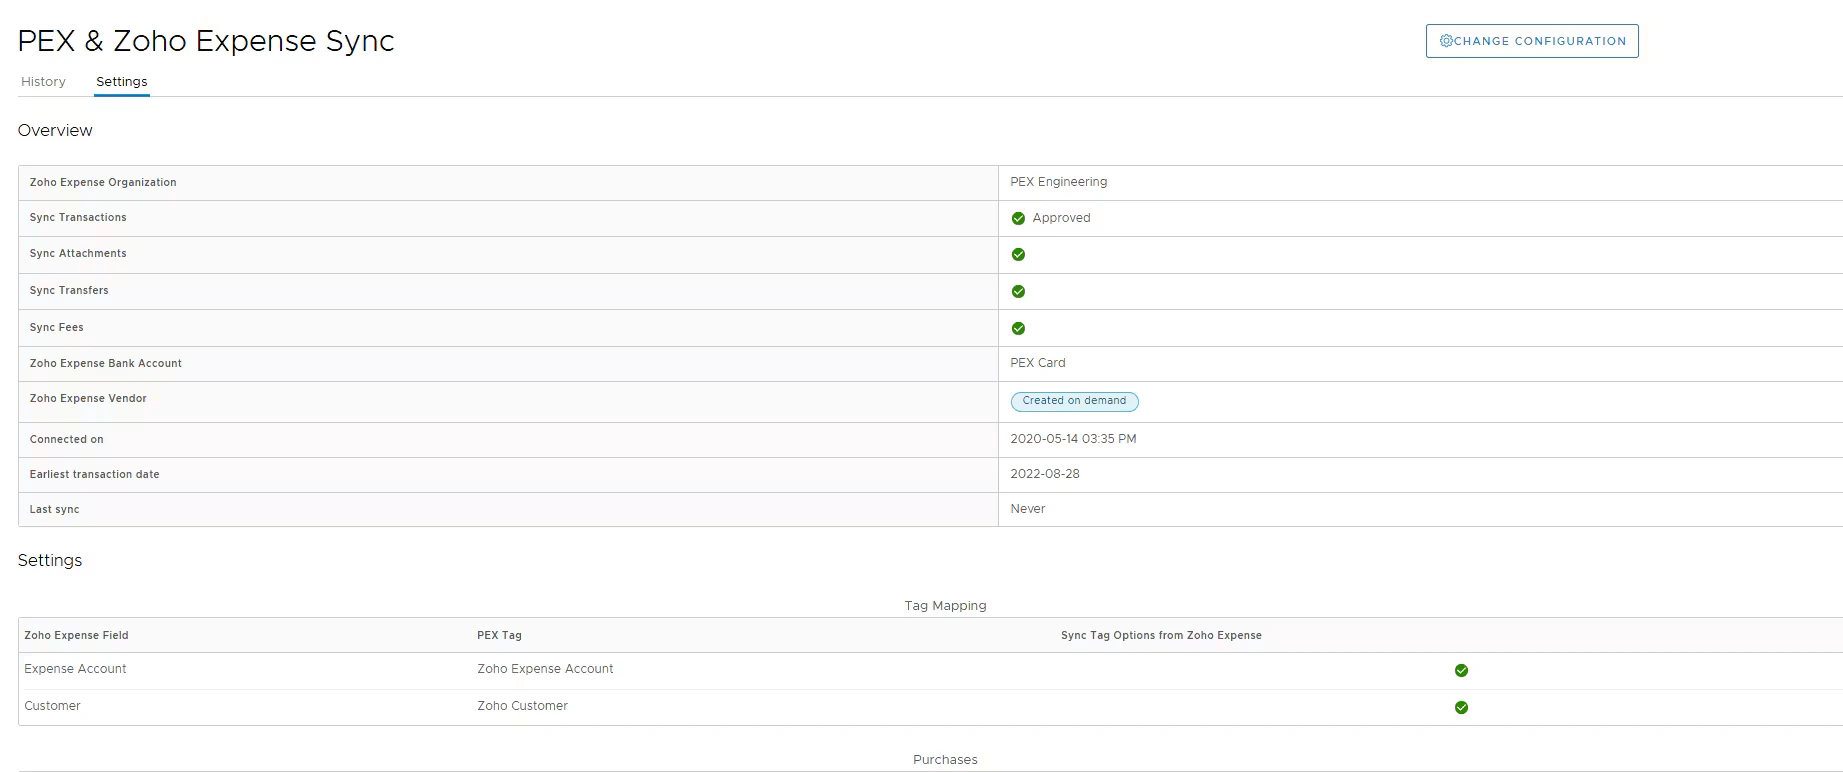Open the Change Configuration button
The width and height of the screenshot is (1843, 772).
tap(1532, 41)
